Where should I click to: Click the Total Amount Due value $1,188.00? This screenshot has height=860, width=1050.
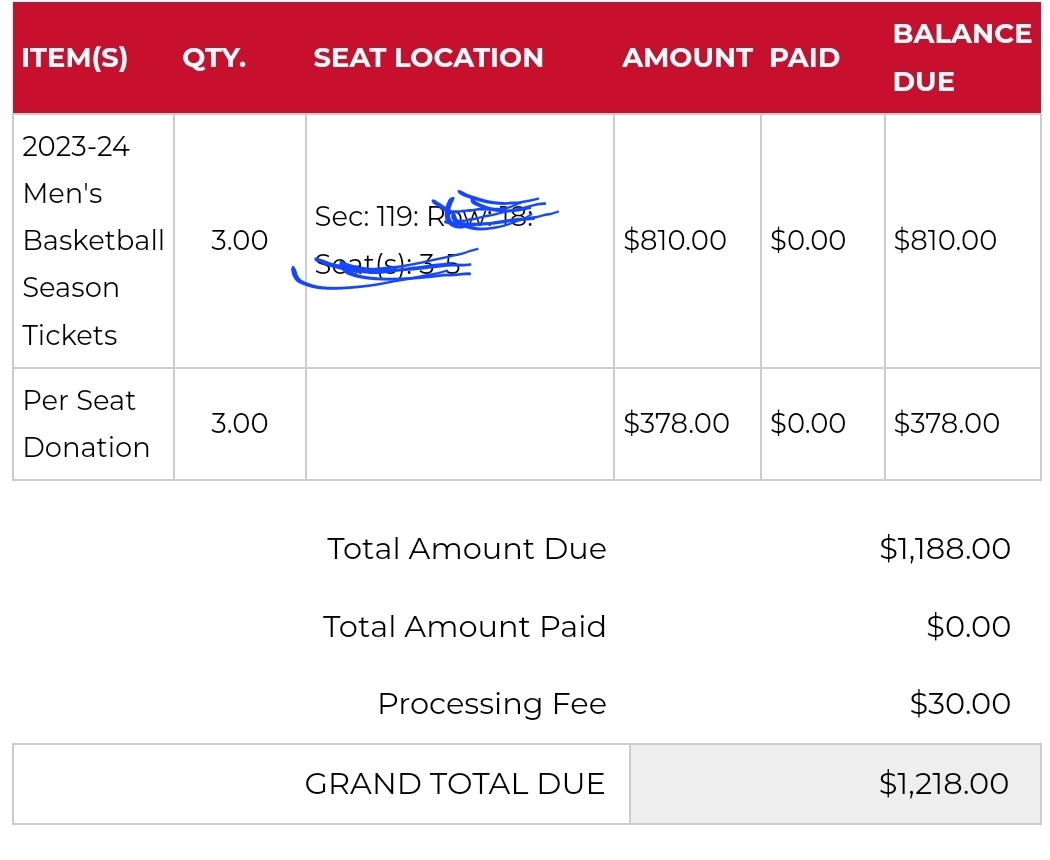pos(945,549)
